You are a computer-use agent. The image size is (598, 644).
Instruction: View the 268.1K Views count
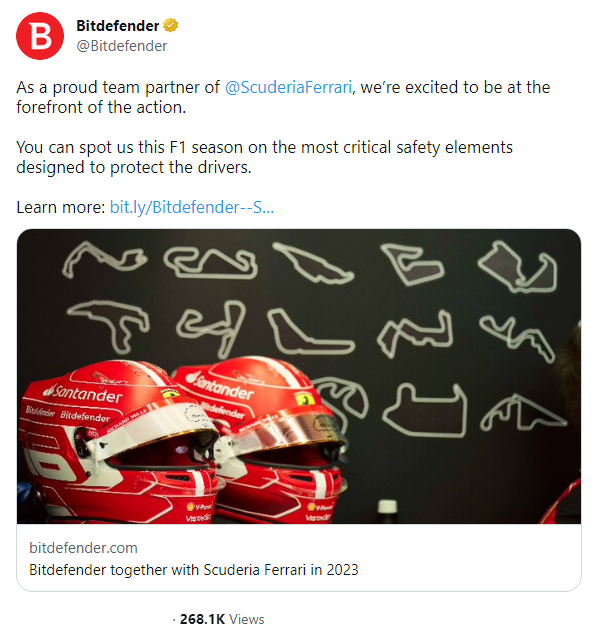tap(222, 619)
